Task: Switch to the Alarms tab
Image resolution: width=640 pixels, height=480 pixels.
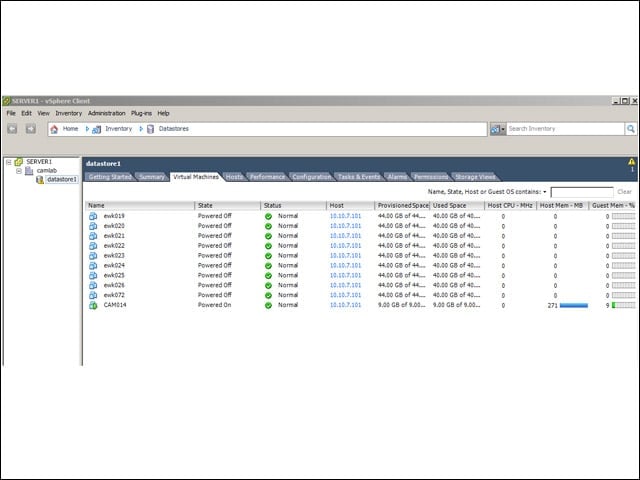Action: [x=397, y=177]
